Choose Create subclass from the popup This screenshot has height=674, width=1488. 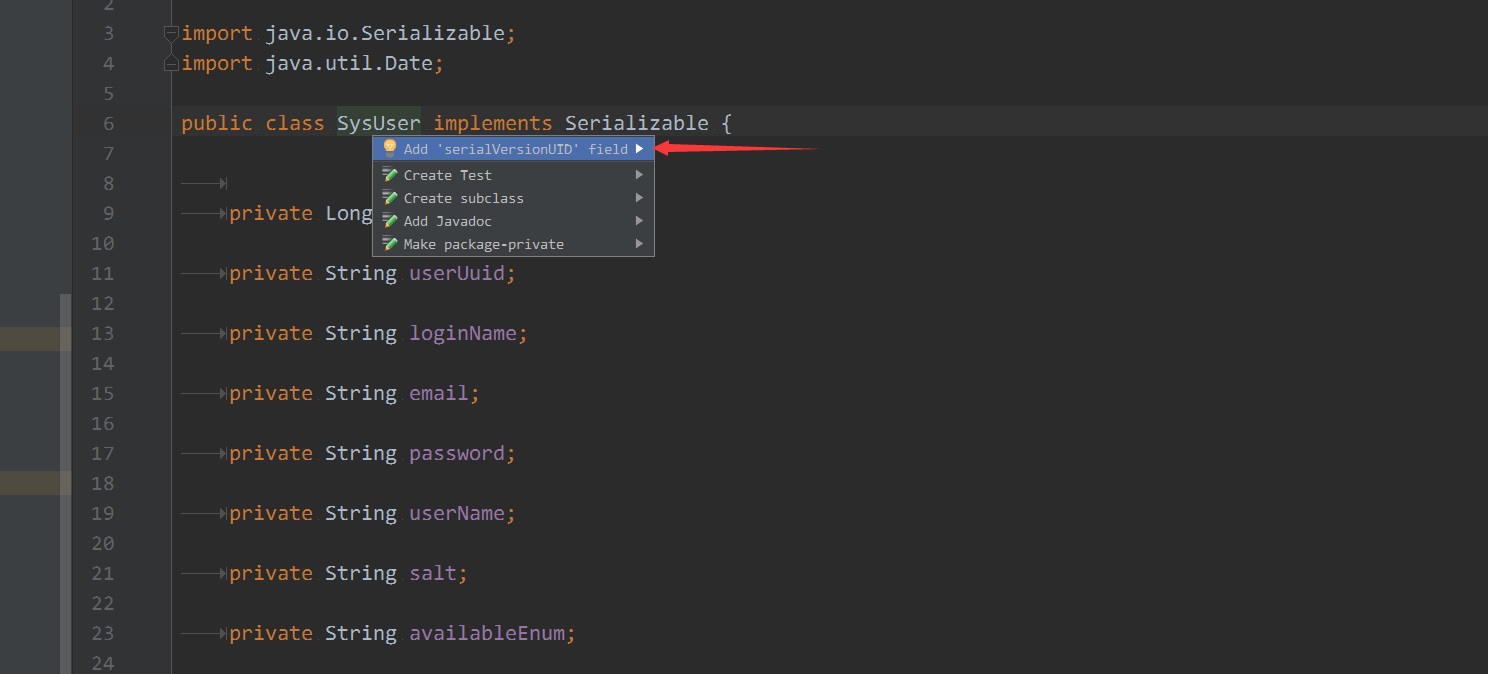463,198
